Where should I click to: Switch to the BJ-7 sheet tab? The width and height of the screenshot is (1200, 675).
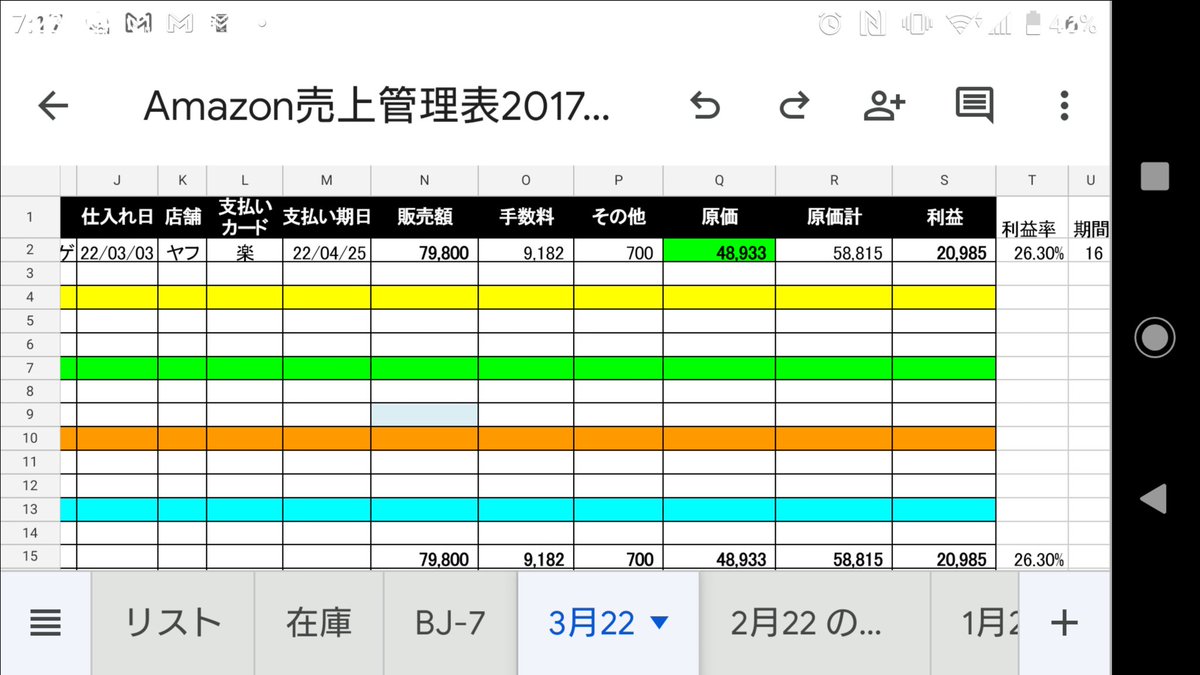pyautogui.click(x=450, y=623)
